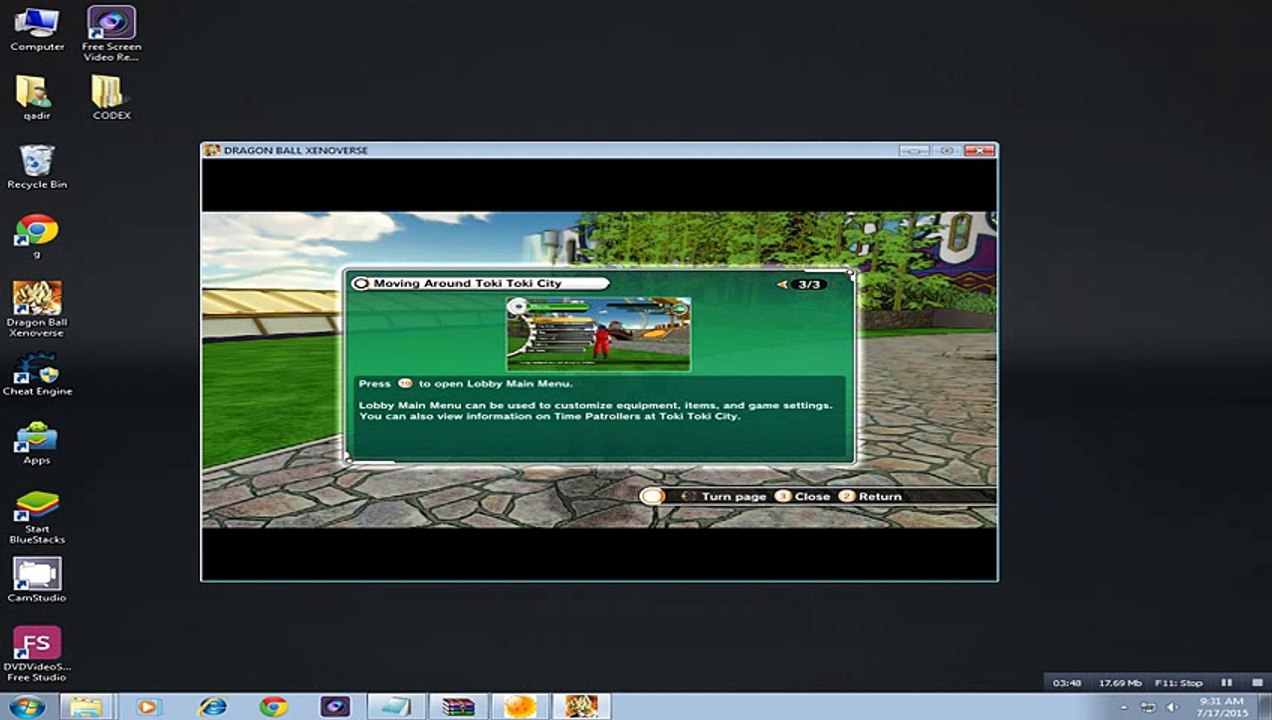Click the button 10 icon in tutorial text
The width and height of the screenshot is (1272, 720).
click(405, 383)
